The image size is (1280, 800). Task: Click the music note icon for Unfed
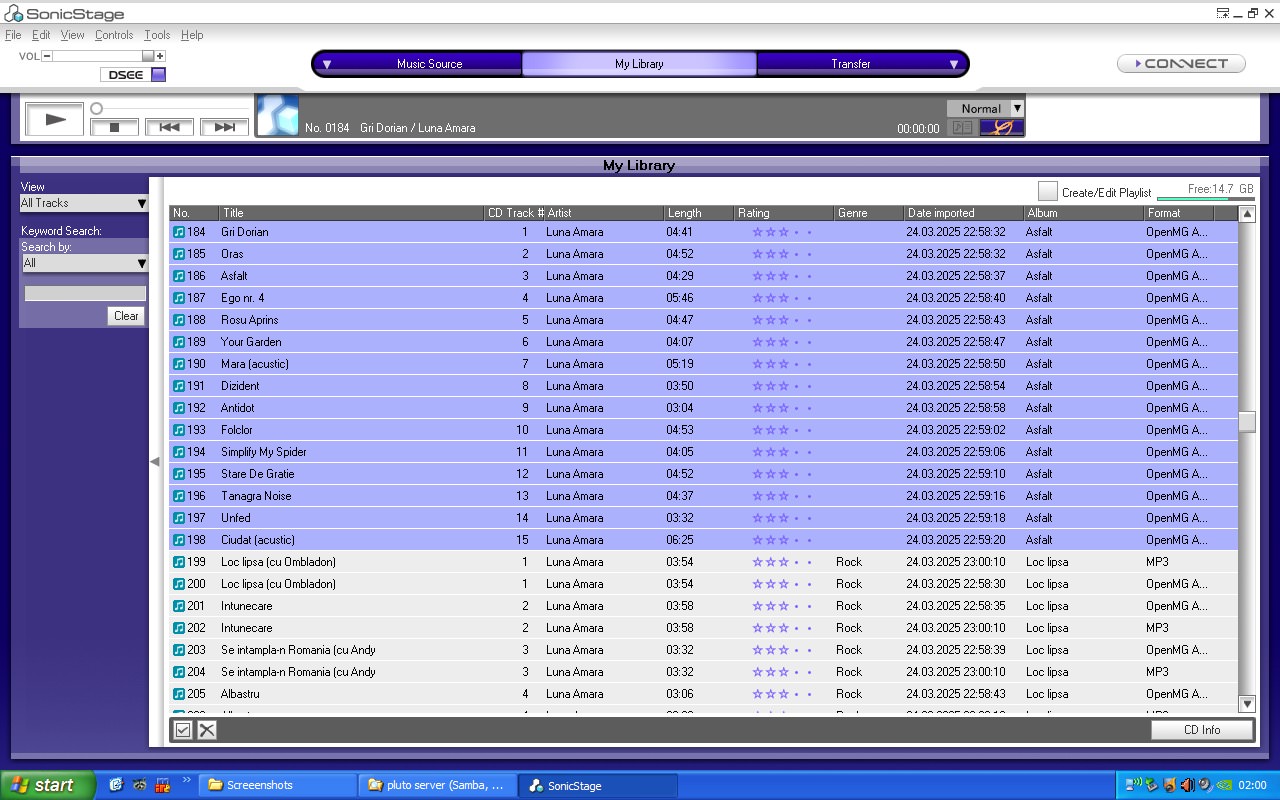pyautogui.click(x=179, y=518)
